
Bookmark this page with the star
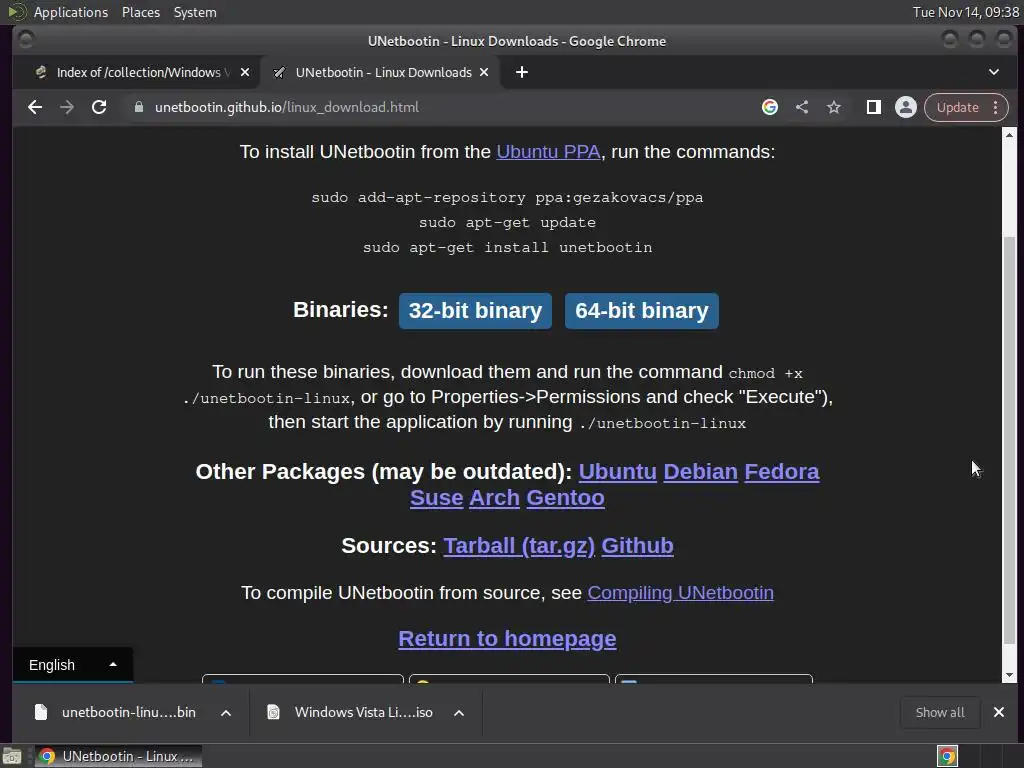pyautogui.click(x=834, y=107)
